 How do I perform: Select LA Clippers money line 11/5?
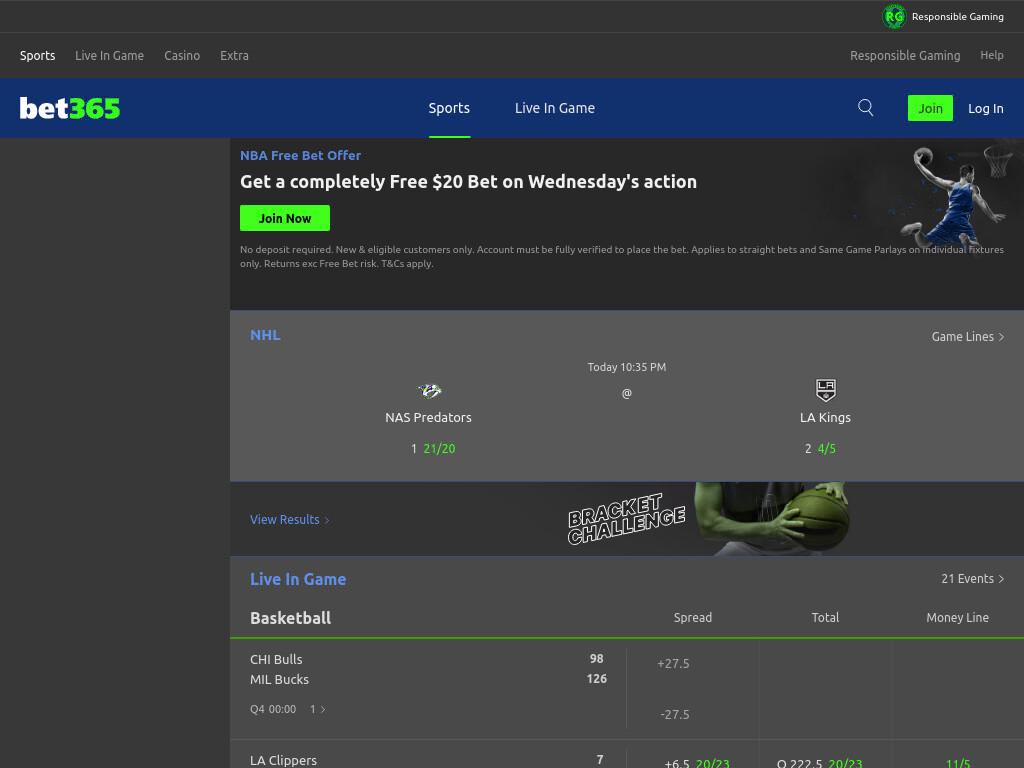958,763
